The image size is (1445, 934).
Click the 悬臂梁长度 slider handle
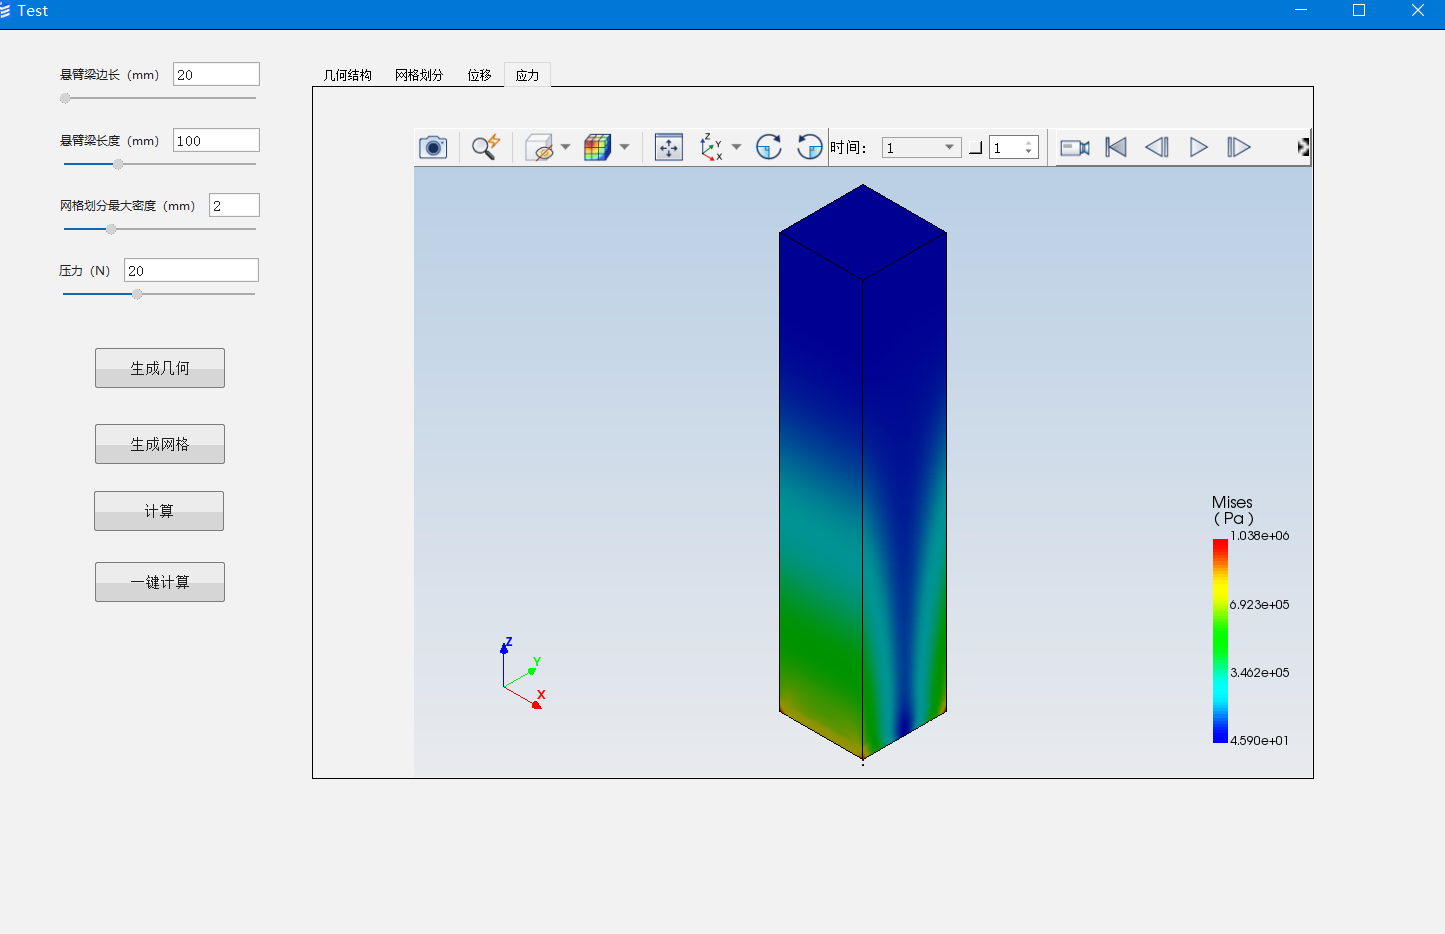tap(118, 164)
